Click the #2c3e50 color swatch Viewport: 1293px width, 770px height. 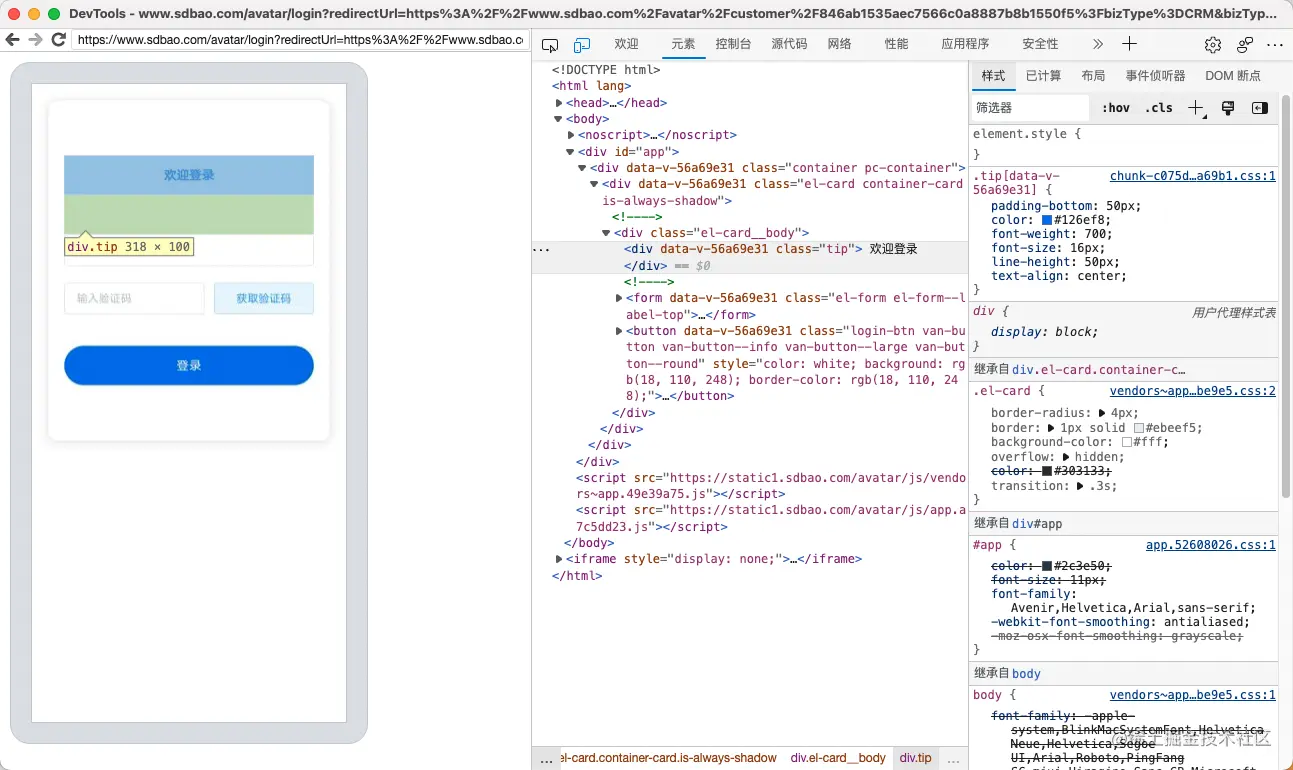point(1047,567)
